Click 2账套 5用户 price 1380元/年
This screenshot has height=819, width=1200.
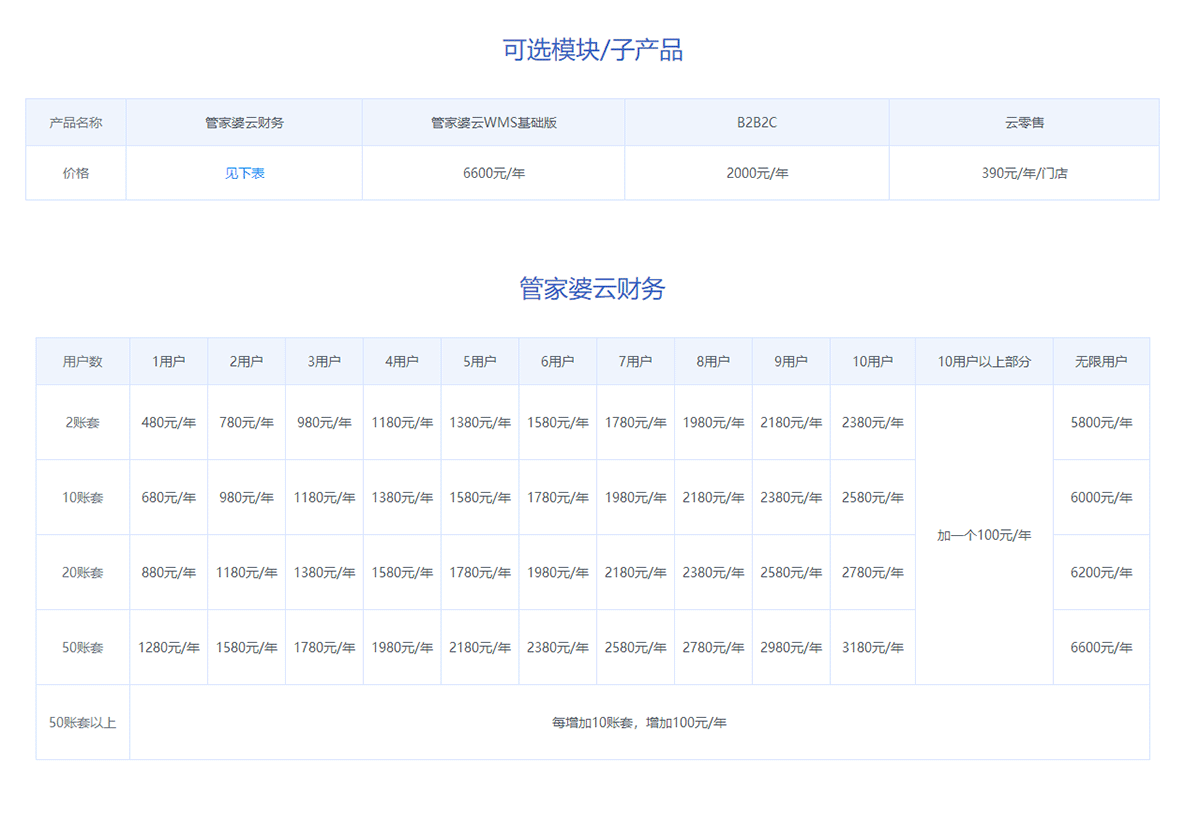480,423
